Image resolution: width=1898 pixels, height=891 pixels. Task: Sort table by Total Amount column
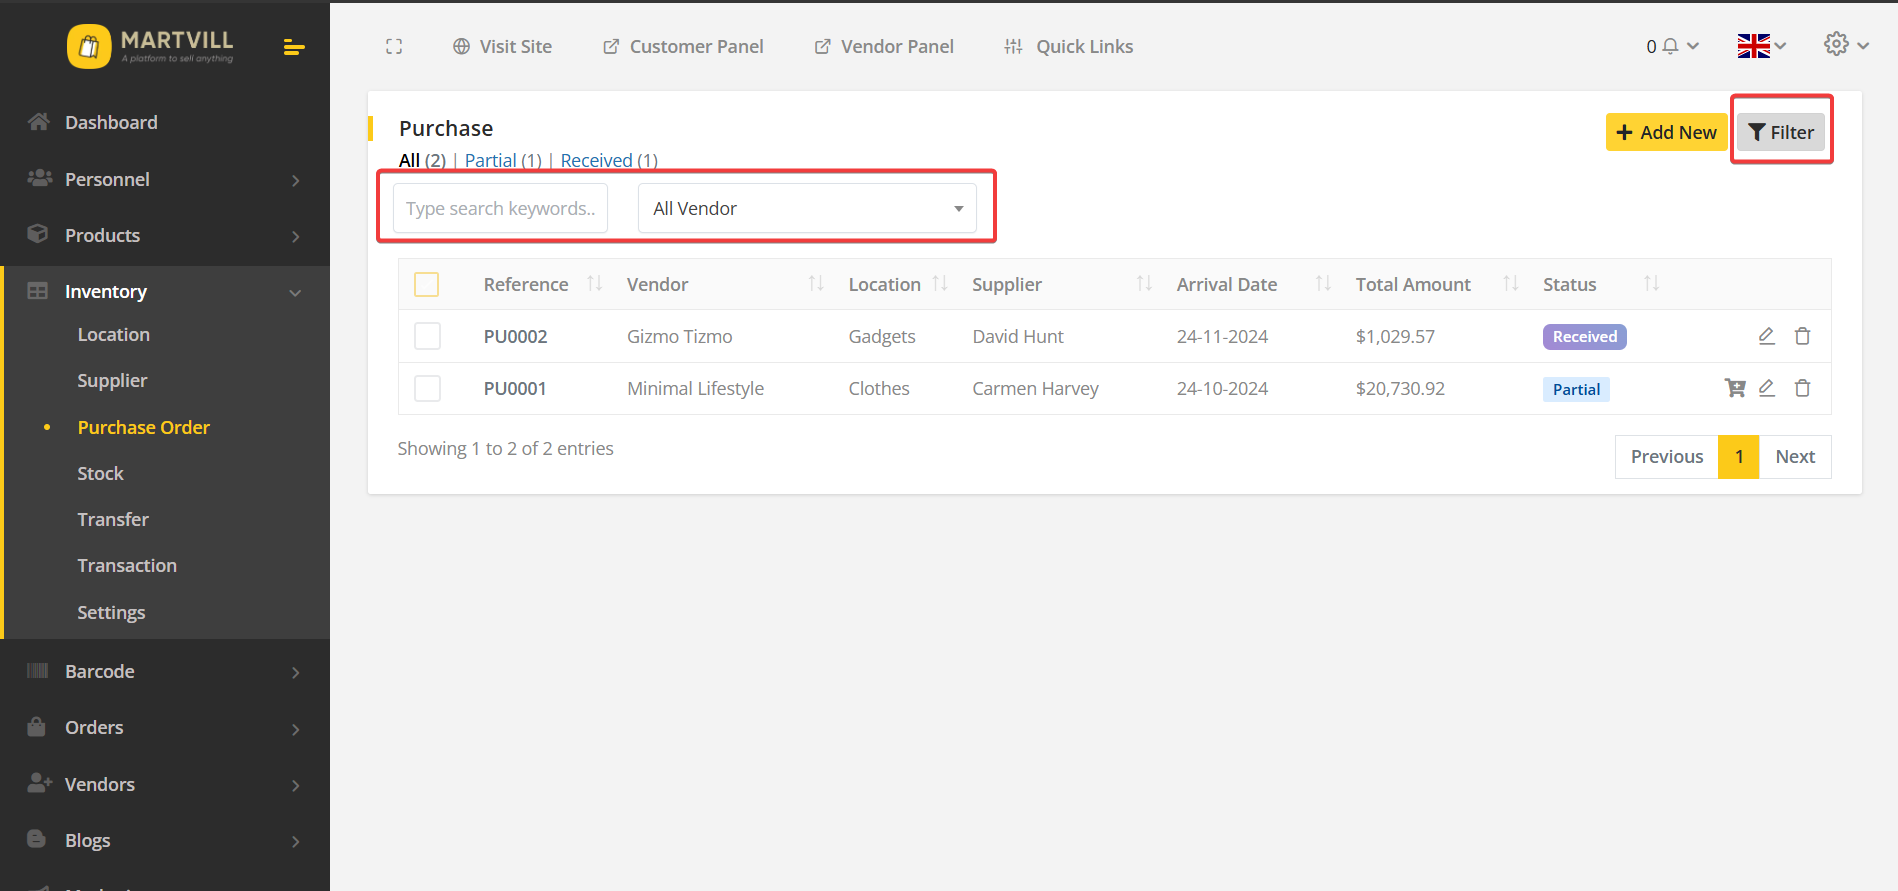coord(1413,284)
